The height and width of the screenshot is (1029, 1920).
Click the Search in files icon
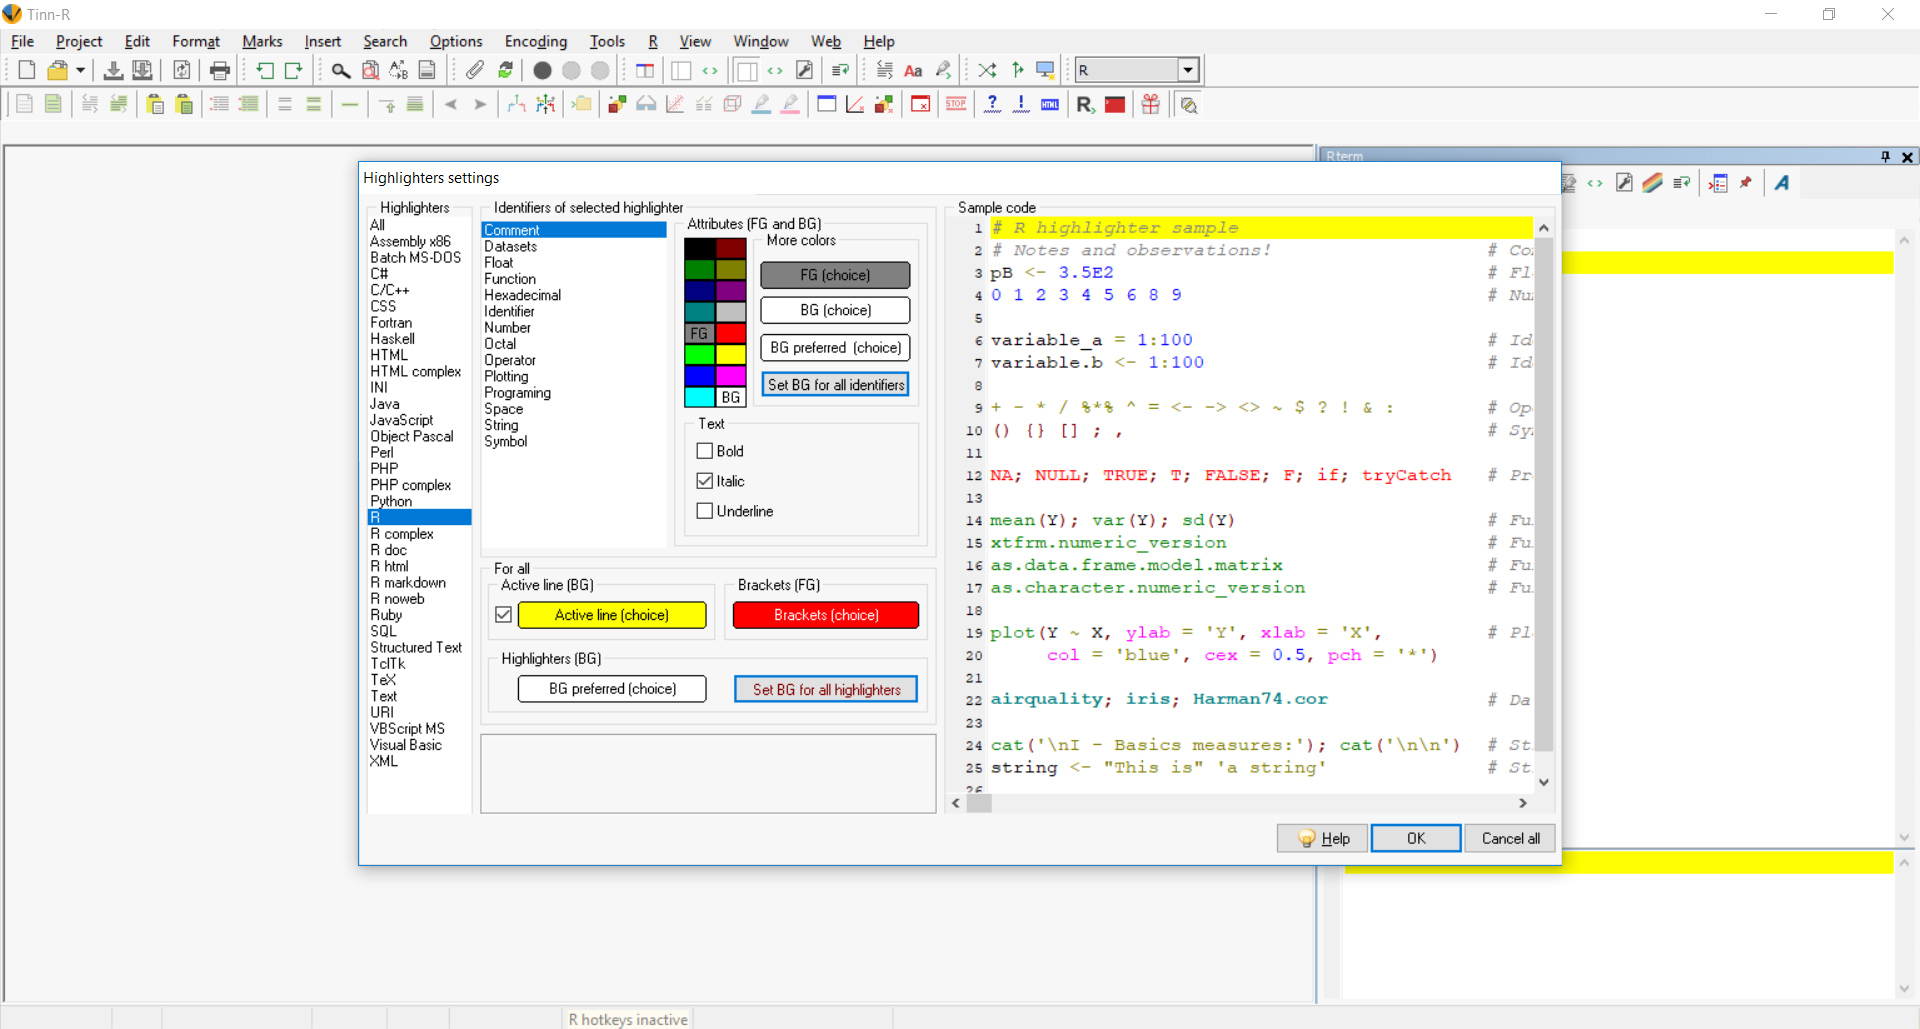tap(370, 70)
